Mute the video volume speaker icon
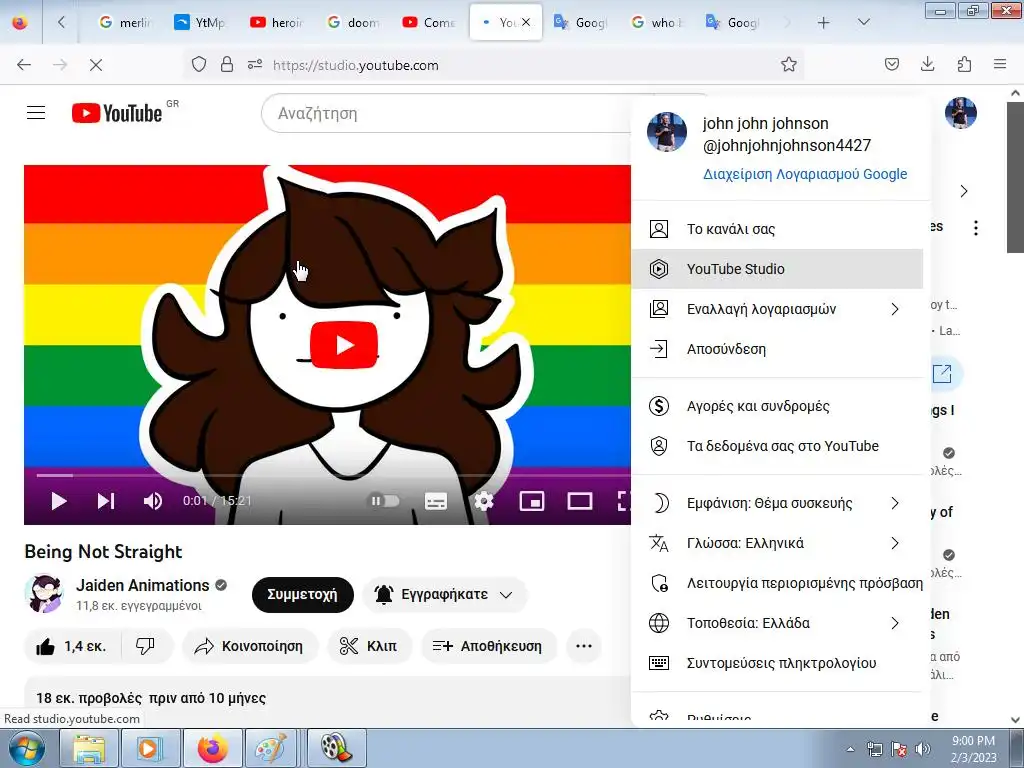Image resolution: width=1024 pixels, height=768 pixels. (152, 501)
